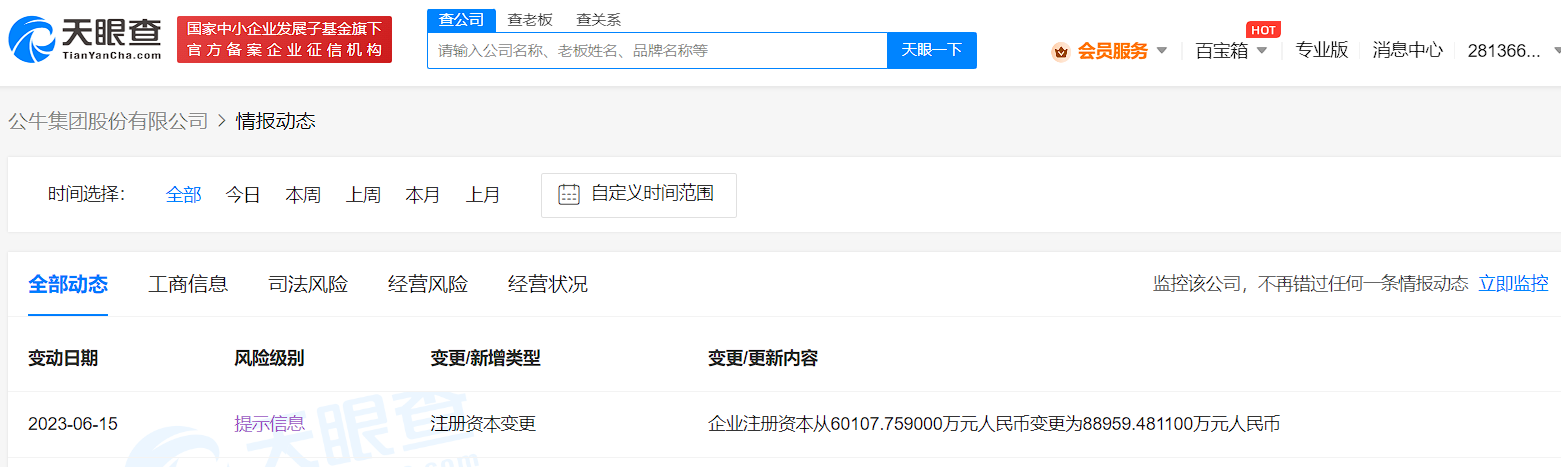
Task: Click the 会员服务 crown icon
Action: (x=1061, y=51)
